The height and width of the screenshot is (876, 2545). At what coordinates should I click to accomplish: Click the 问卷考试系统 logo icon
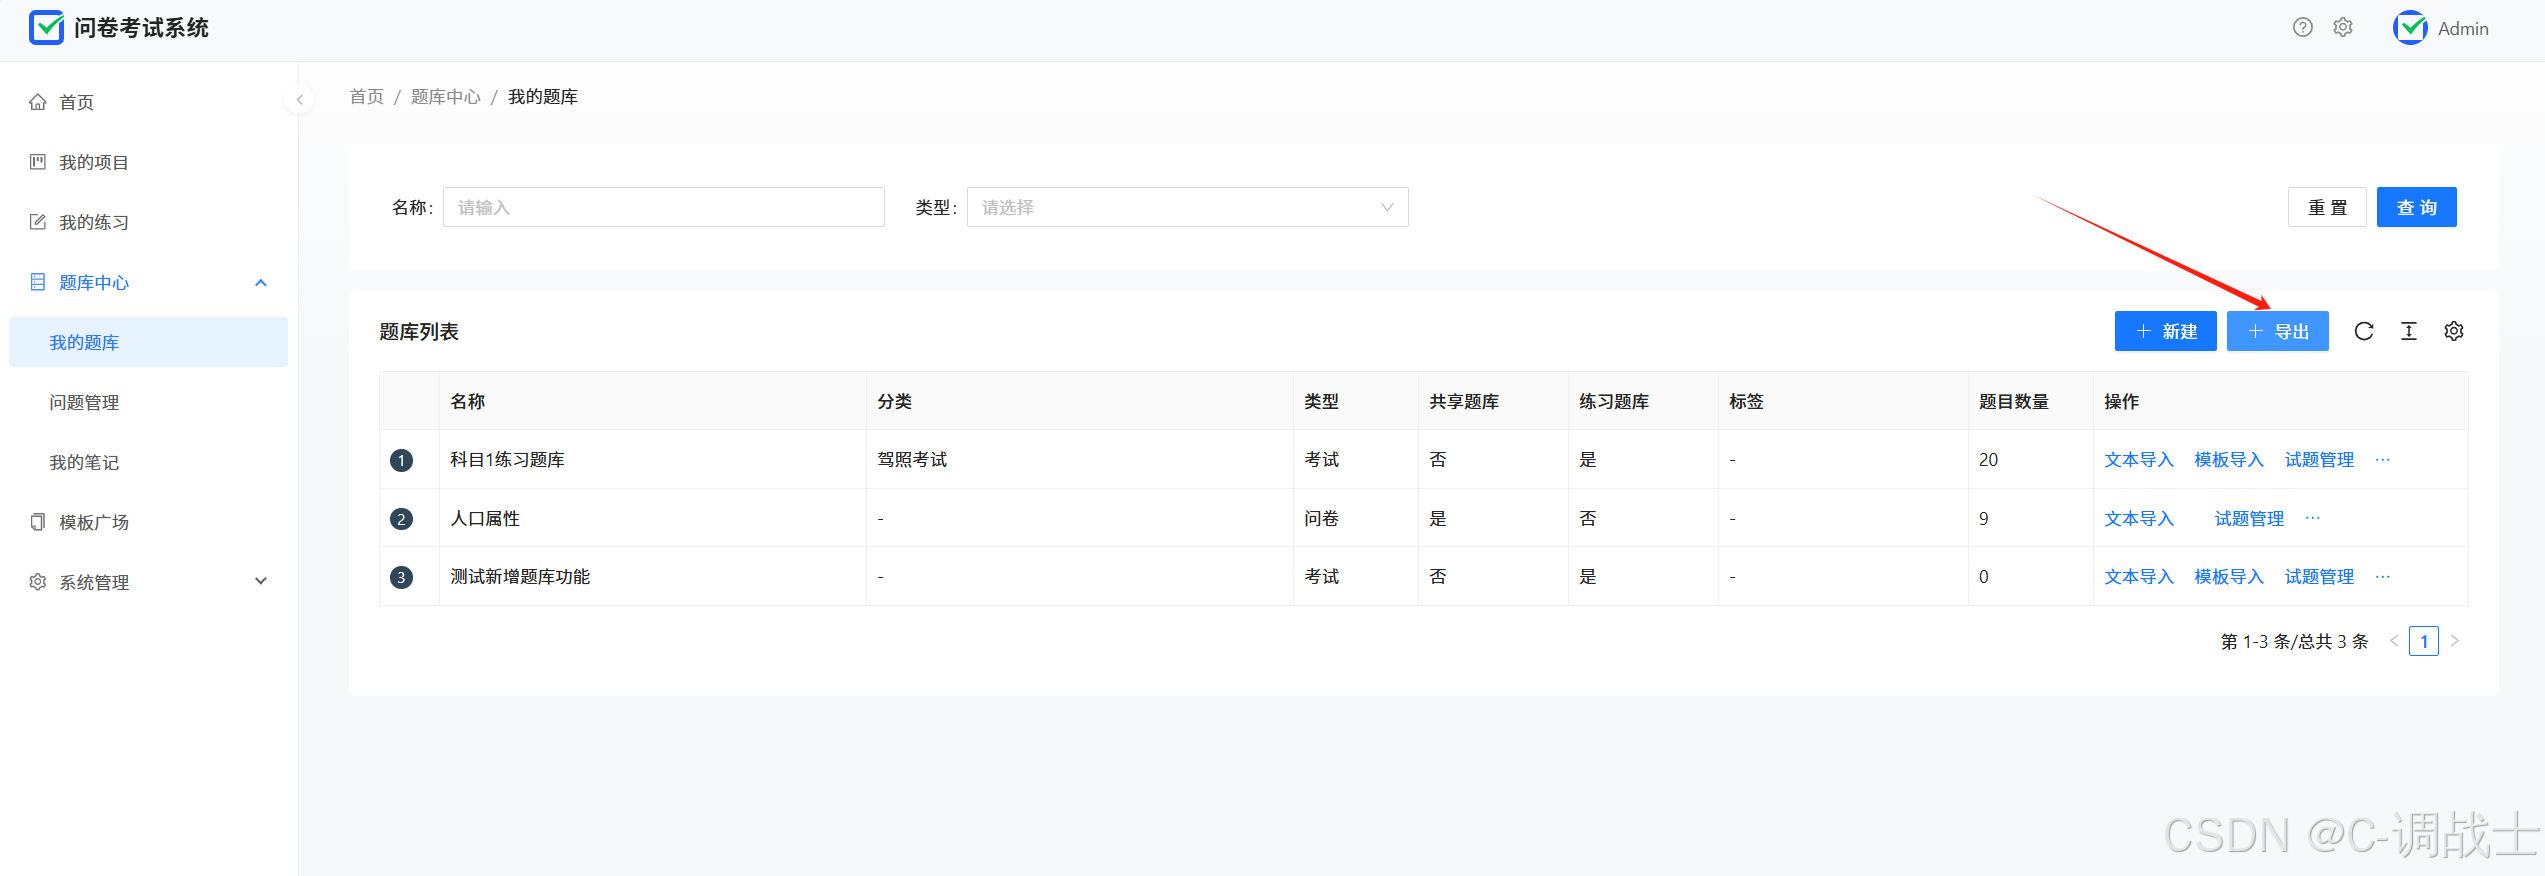(46, 28)
